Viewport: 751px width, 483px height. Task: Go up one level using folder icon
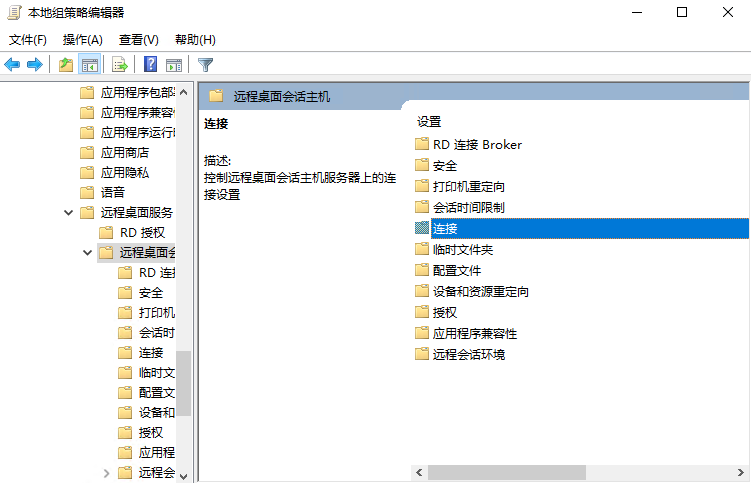pos(66,65)
